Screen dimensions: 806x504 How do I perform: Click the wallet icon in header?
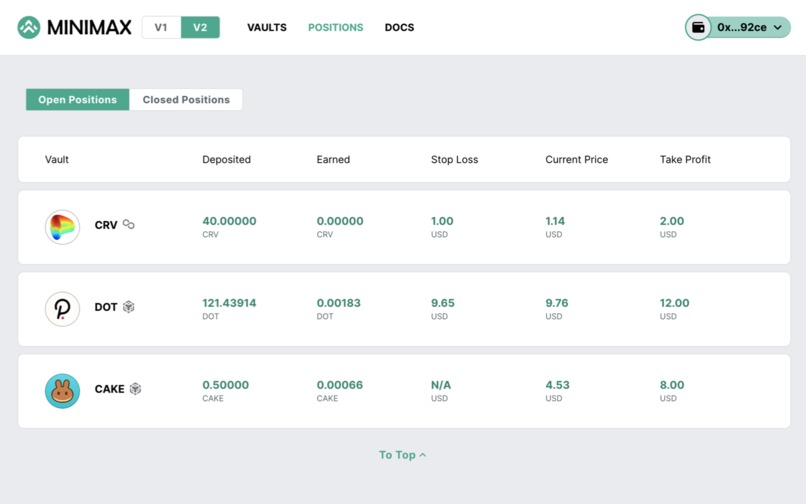pos(698,27)
